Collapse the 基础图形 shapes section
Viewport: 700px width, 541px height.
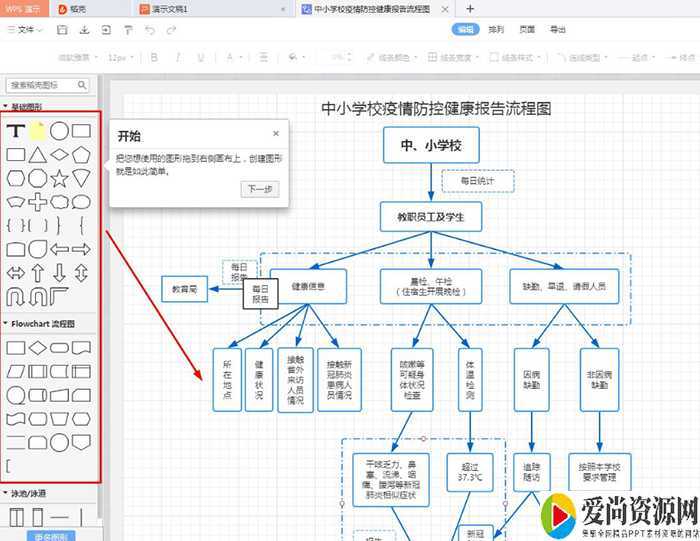[5, 106]
